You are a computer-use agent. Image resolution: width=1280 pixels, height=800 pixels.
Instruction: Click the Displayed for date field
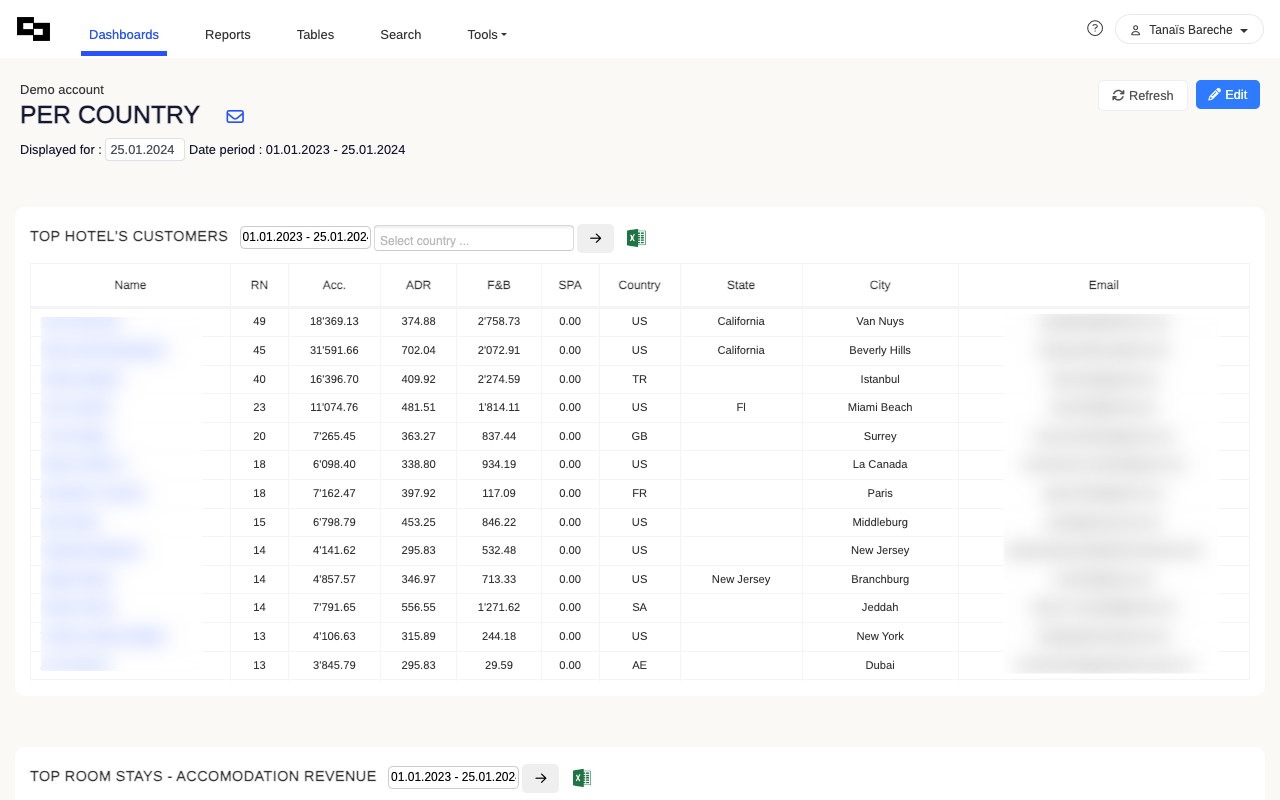click(144, 150)
